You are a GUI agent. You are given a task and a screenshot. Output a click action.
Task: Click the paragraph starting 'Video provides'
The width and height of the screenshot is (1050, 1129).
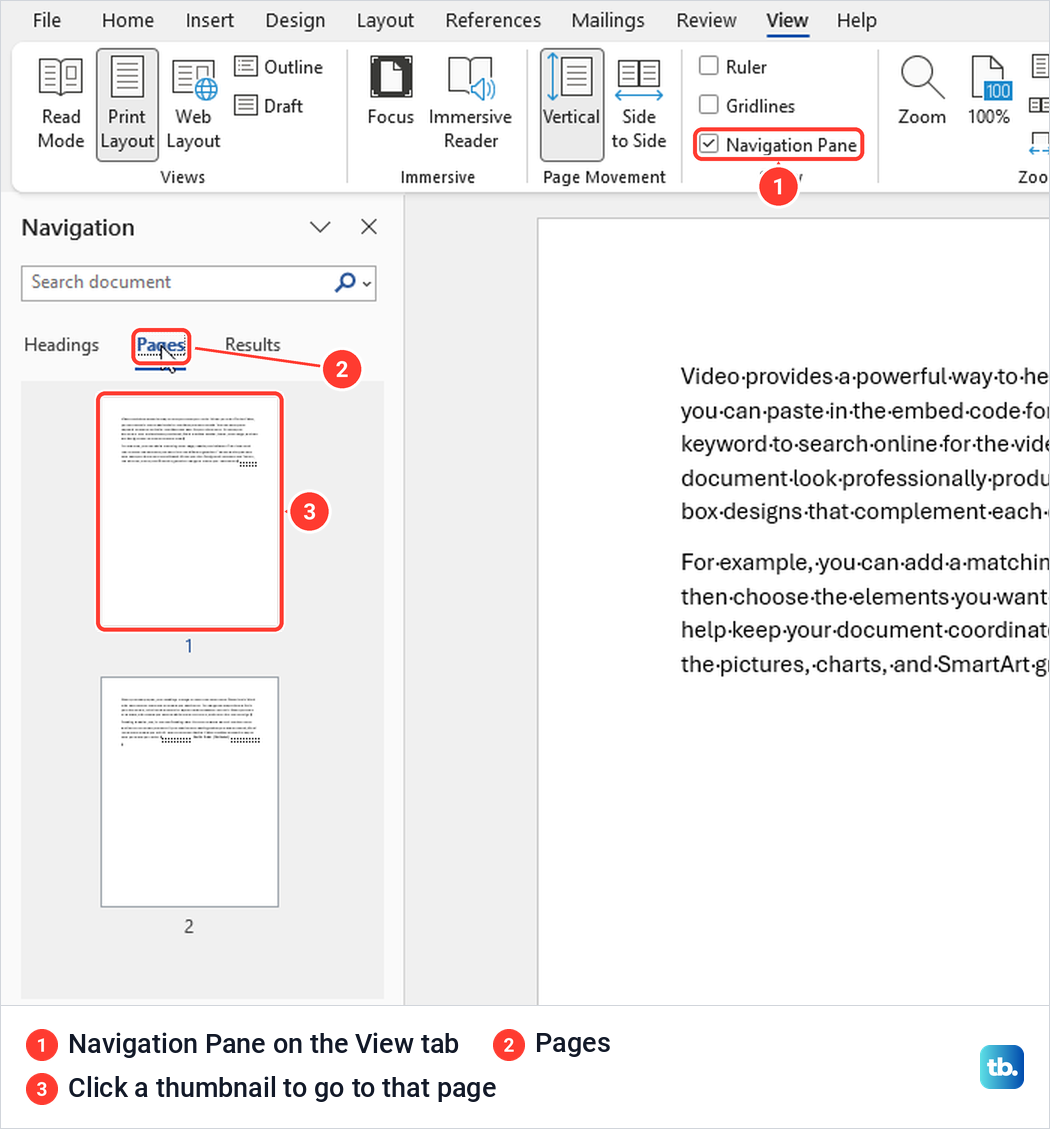(864, 444)
